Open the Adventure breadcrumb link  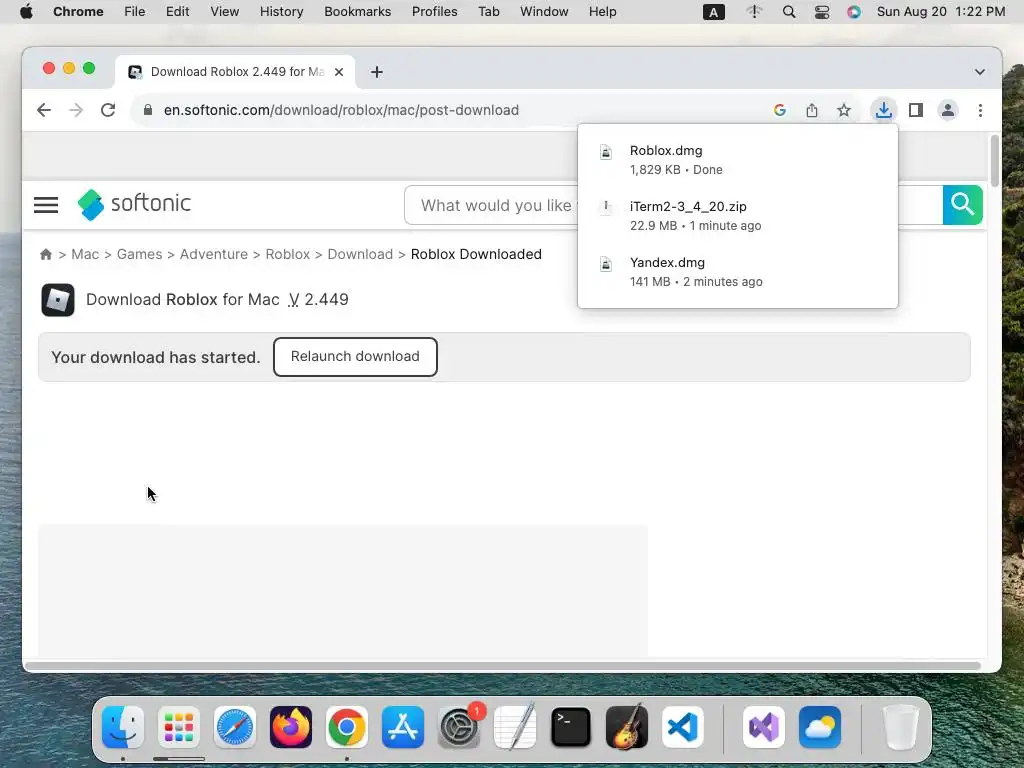point(214,254)
